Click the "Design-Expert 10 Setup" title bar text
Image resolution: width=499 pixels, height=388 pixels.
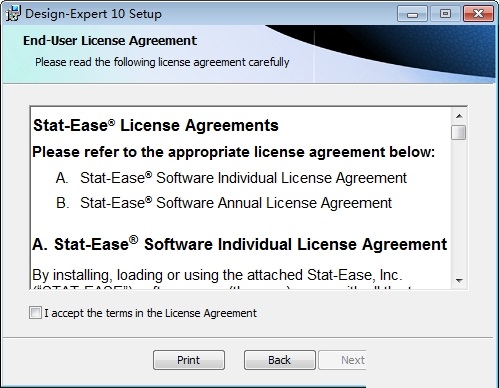(x=93, y=14)
